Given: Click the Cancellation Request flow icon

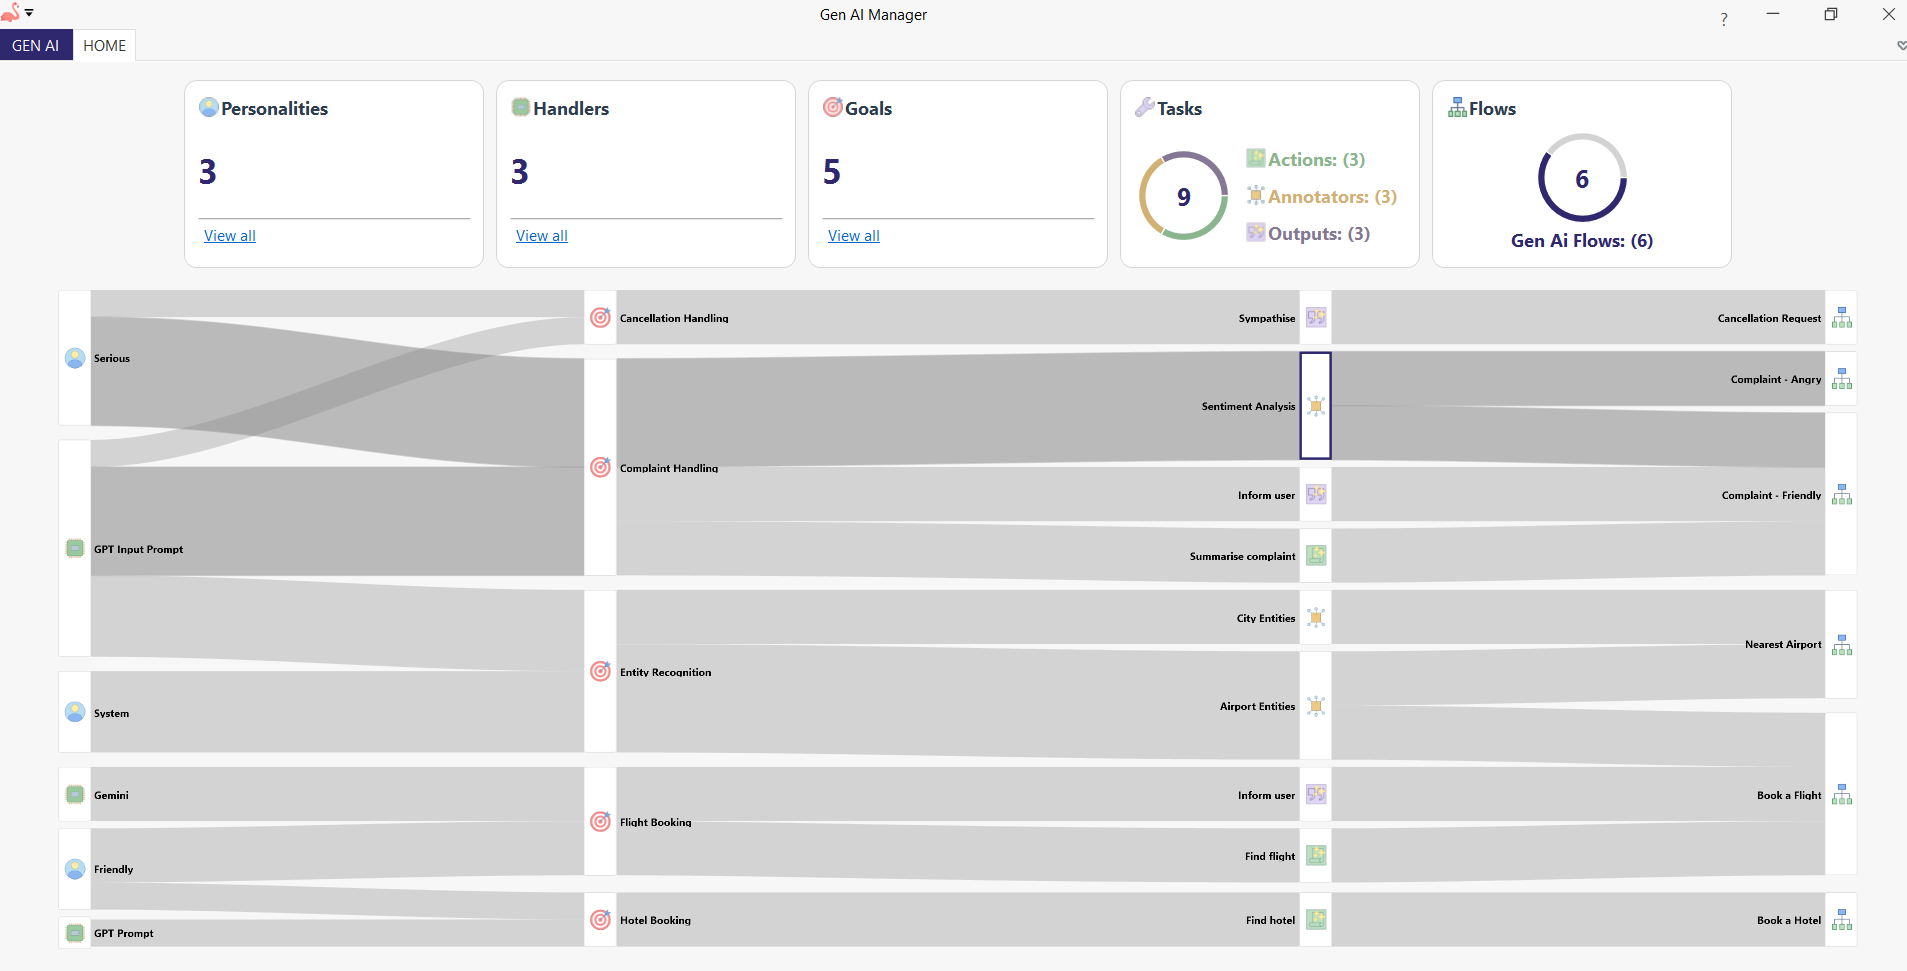Looking at the screenshot, I should coord(1841,317).
